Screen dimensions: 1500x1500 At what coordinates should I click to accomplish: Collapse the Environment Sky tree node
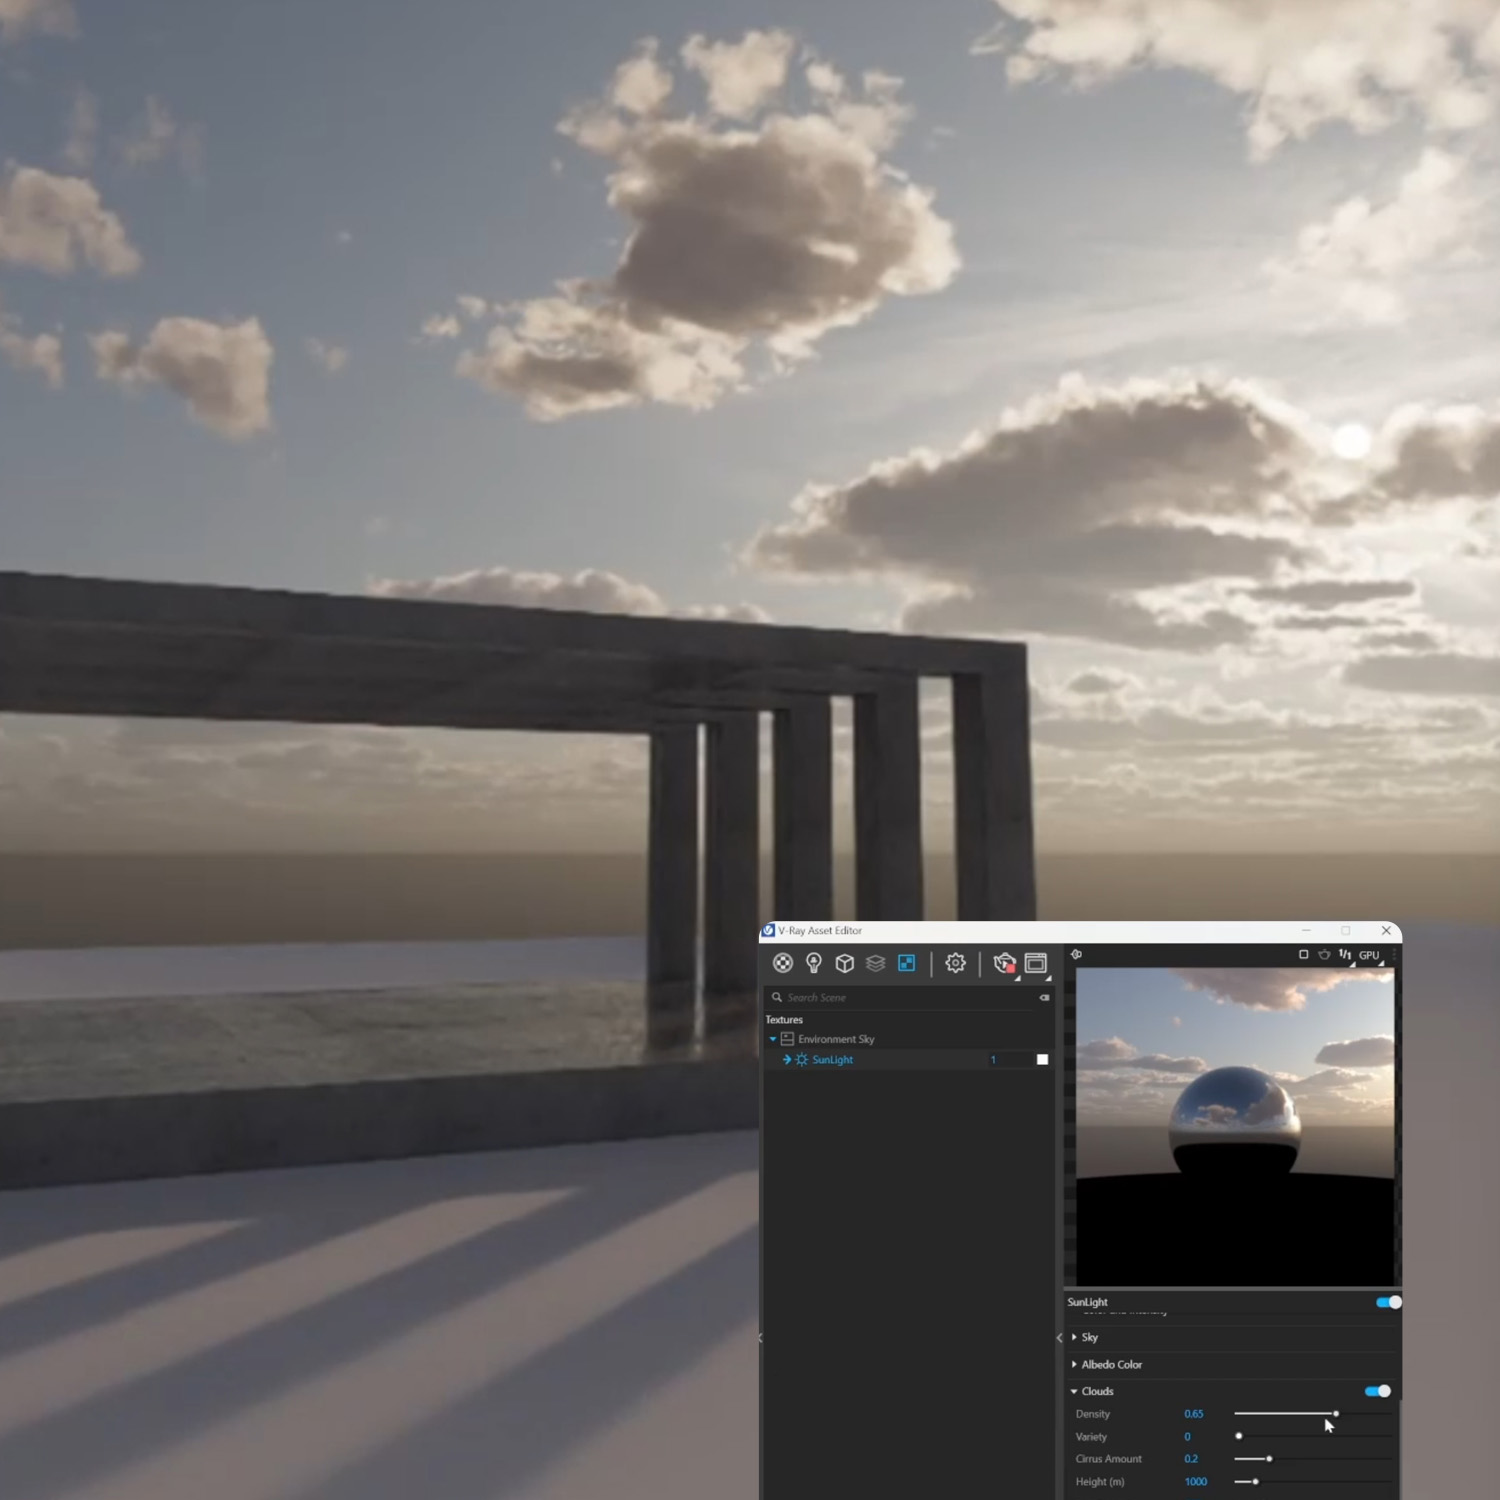coord(772,1039)
